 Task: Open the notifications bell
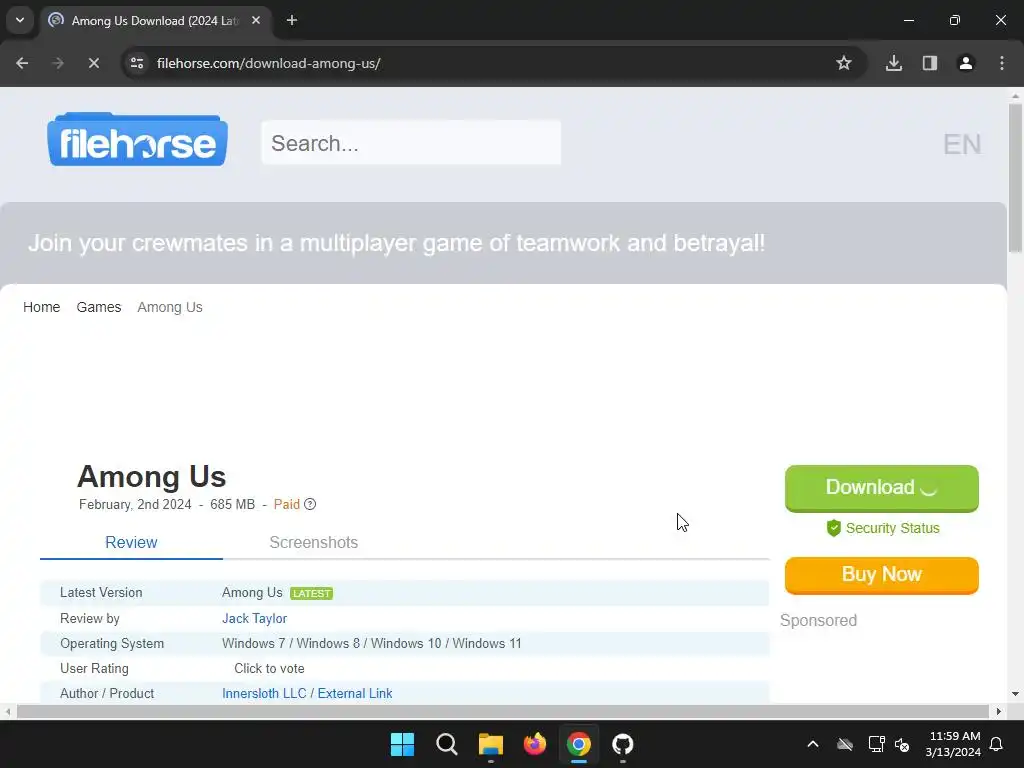(x=997, y=744)
